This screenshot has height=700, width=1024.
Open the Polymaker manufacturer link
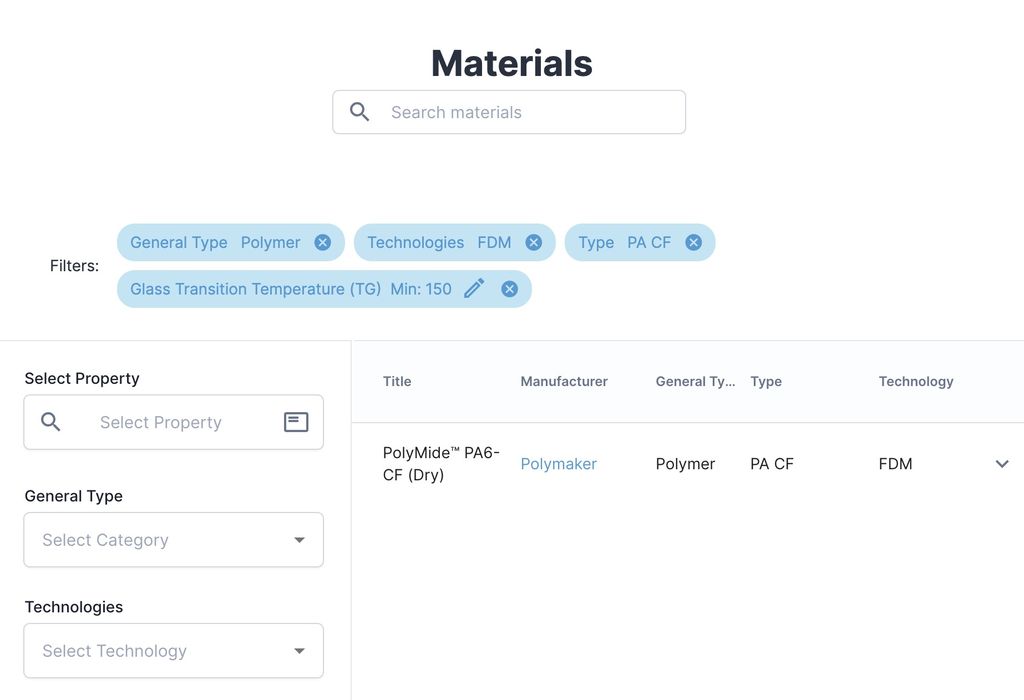558,464
